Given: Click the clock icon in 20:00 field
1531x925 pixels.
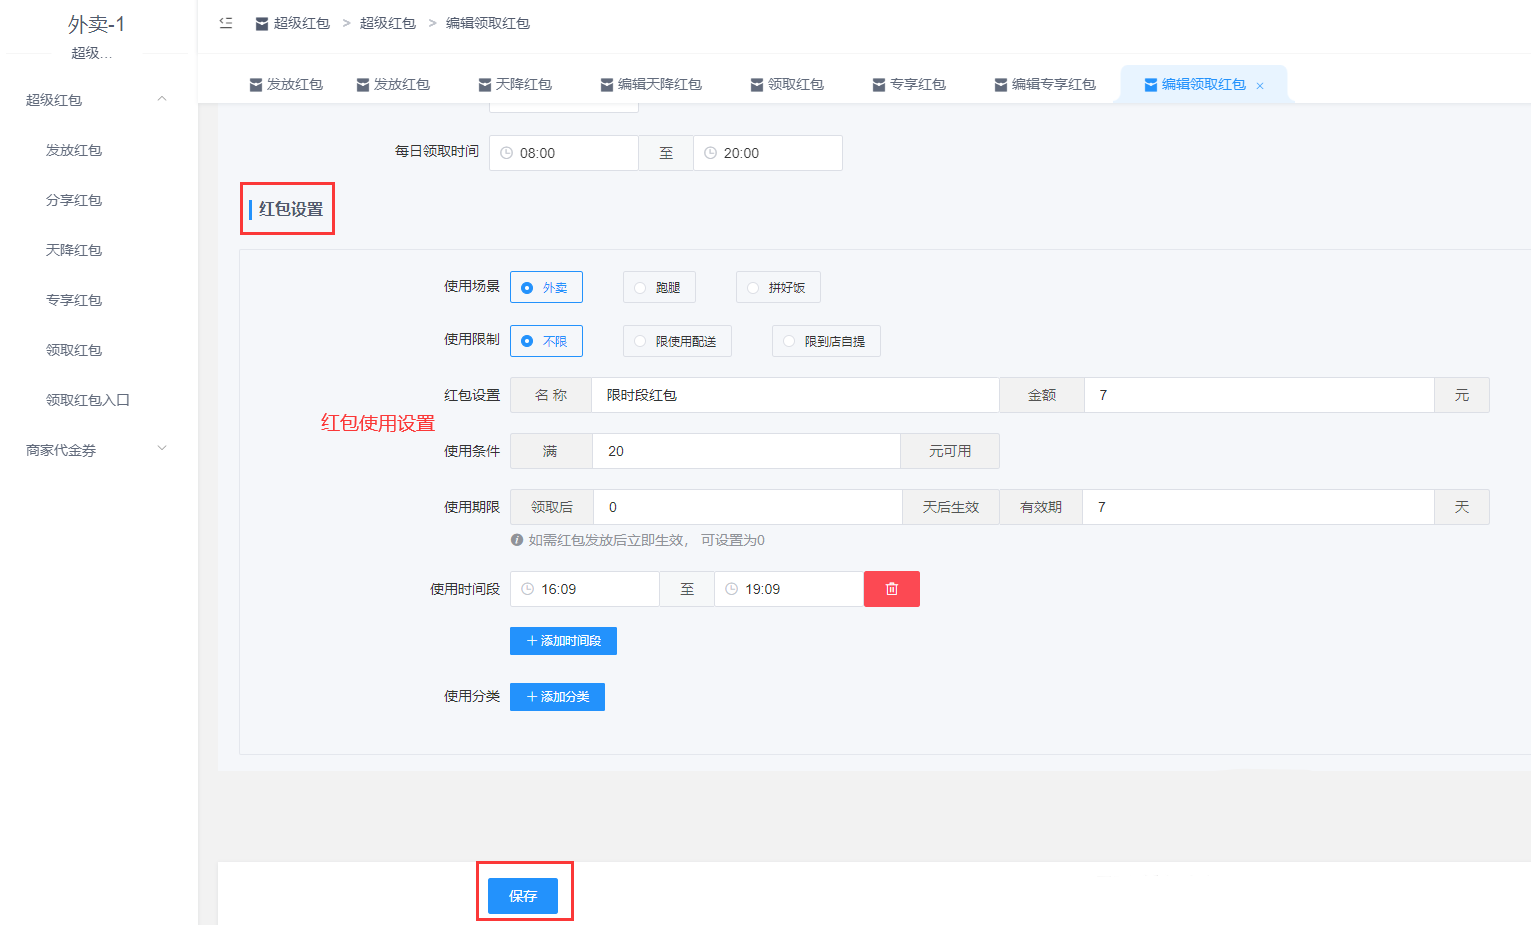Looking at the screenshot, I should 711,153.
